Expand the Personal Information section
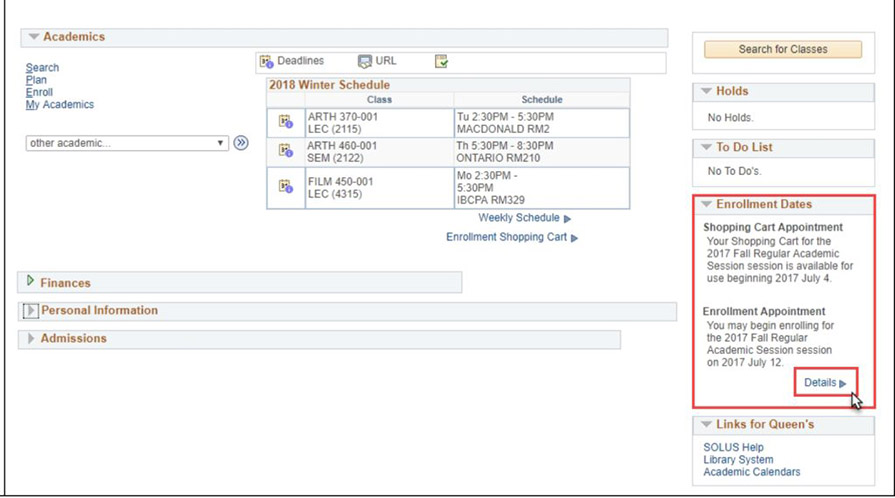This screenshot has width=895, height=498. point(30,311)
